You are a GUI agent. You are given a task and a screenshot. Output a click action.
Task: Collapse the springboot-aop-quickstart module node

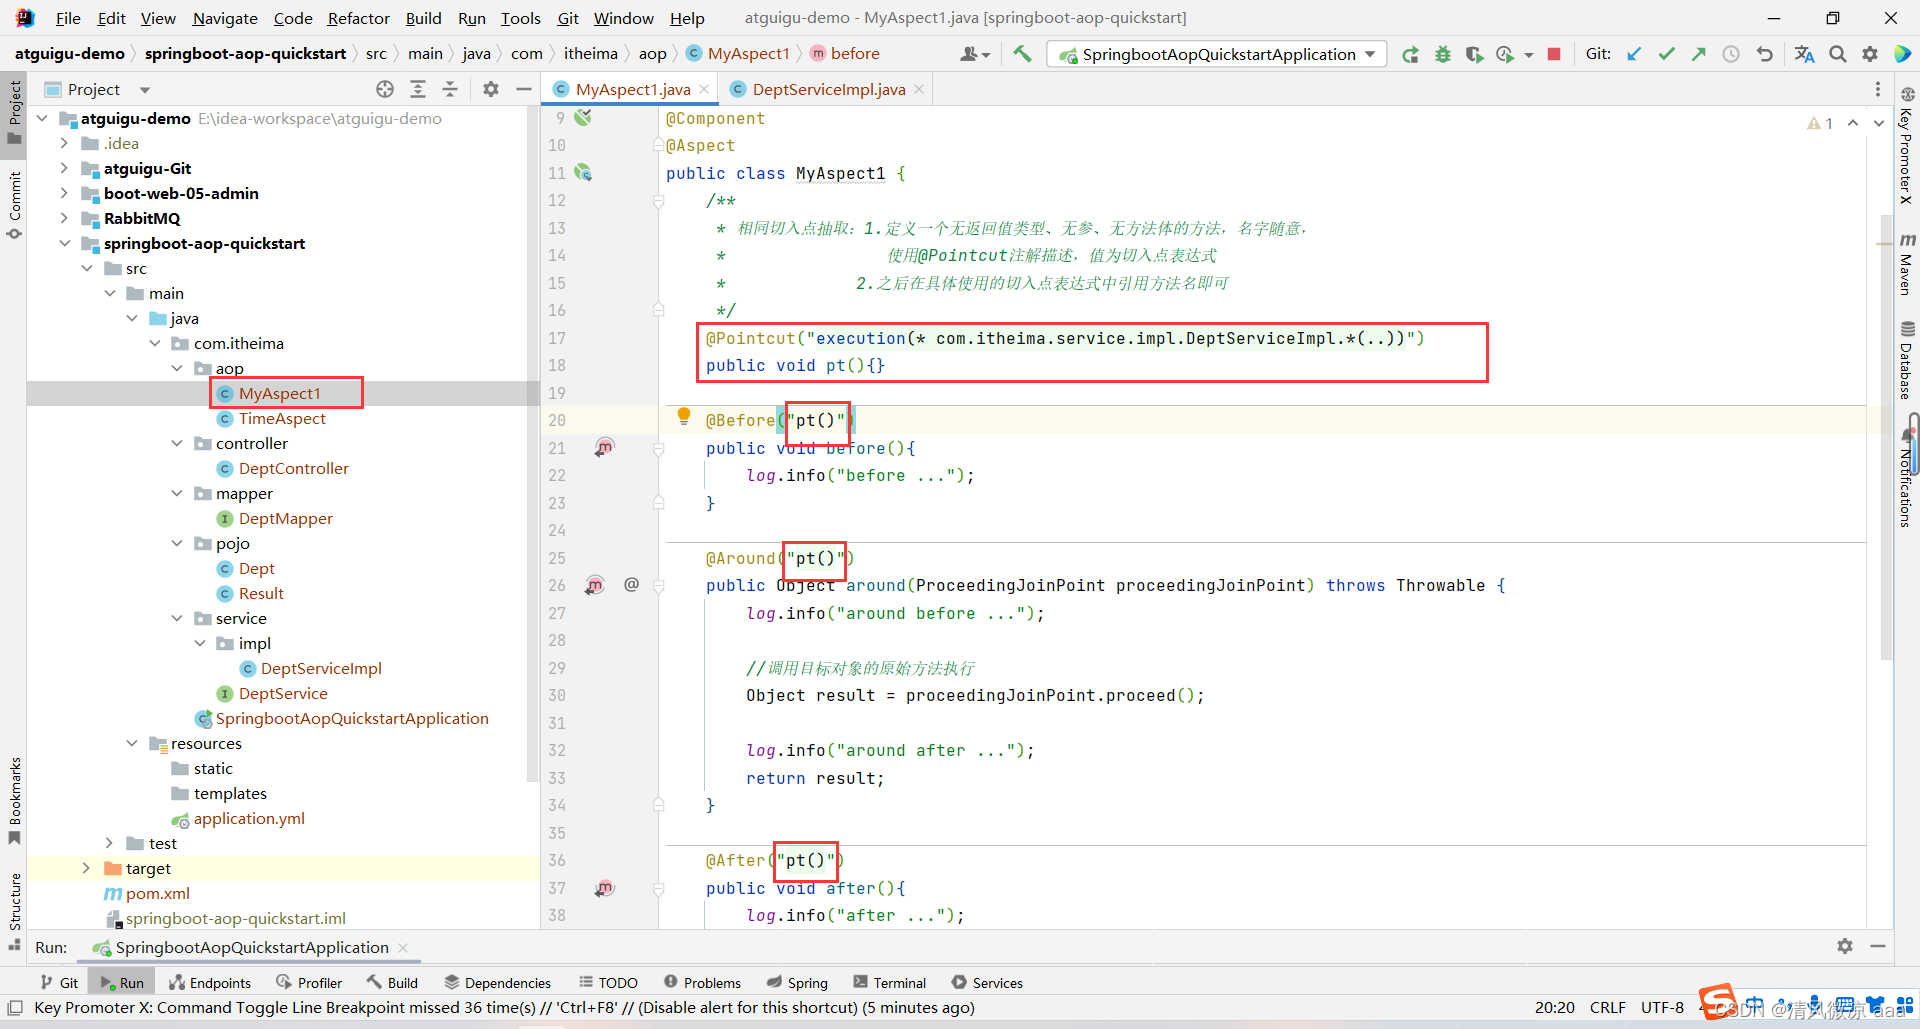coord(65,243)
